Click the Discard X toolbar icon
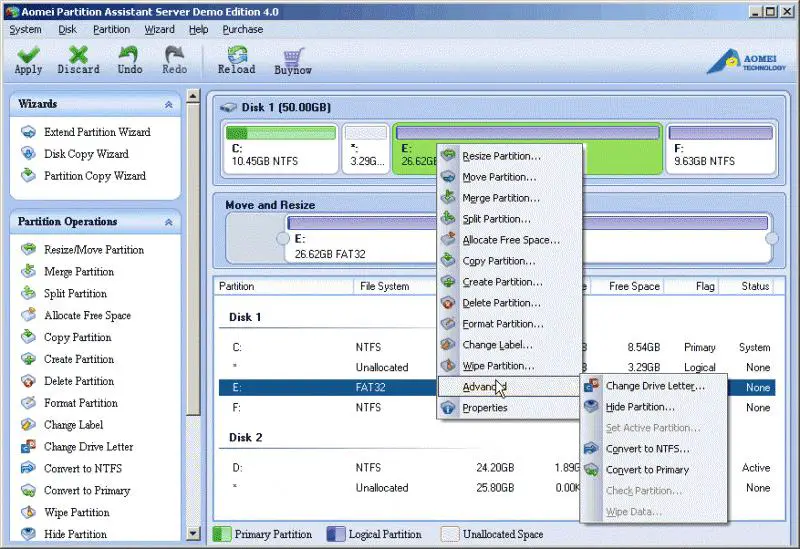This screenshot has height=549, width=800. click(x=78, y=54)
